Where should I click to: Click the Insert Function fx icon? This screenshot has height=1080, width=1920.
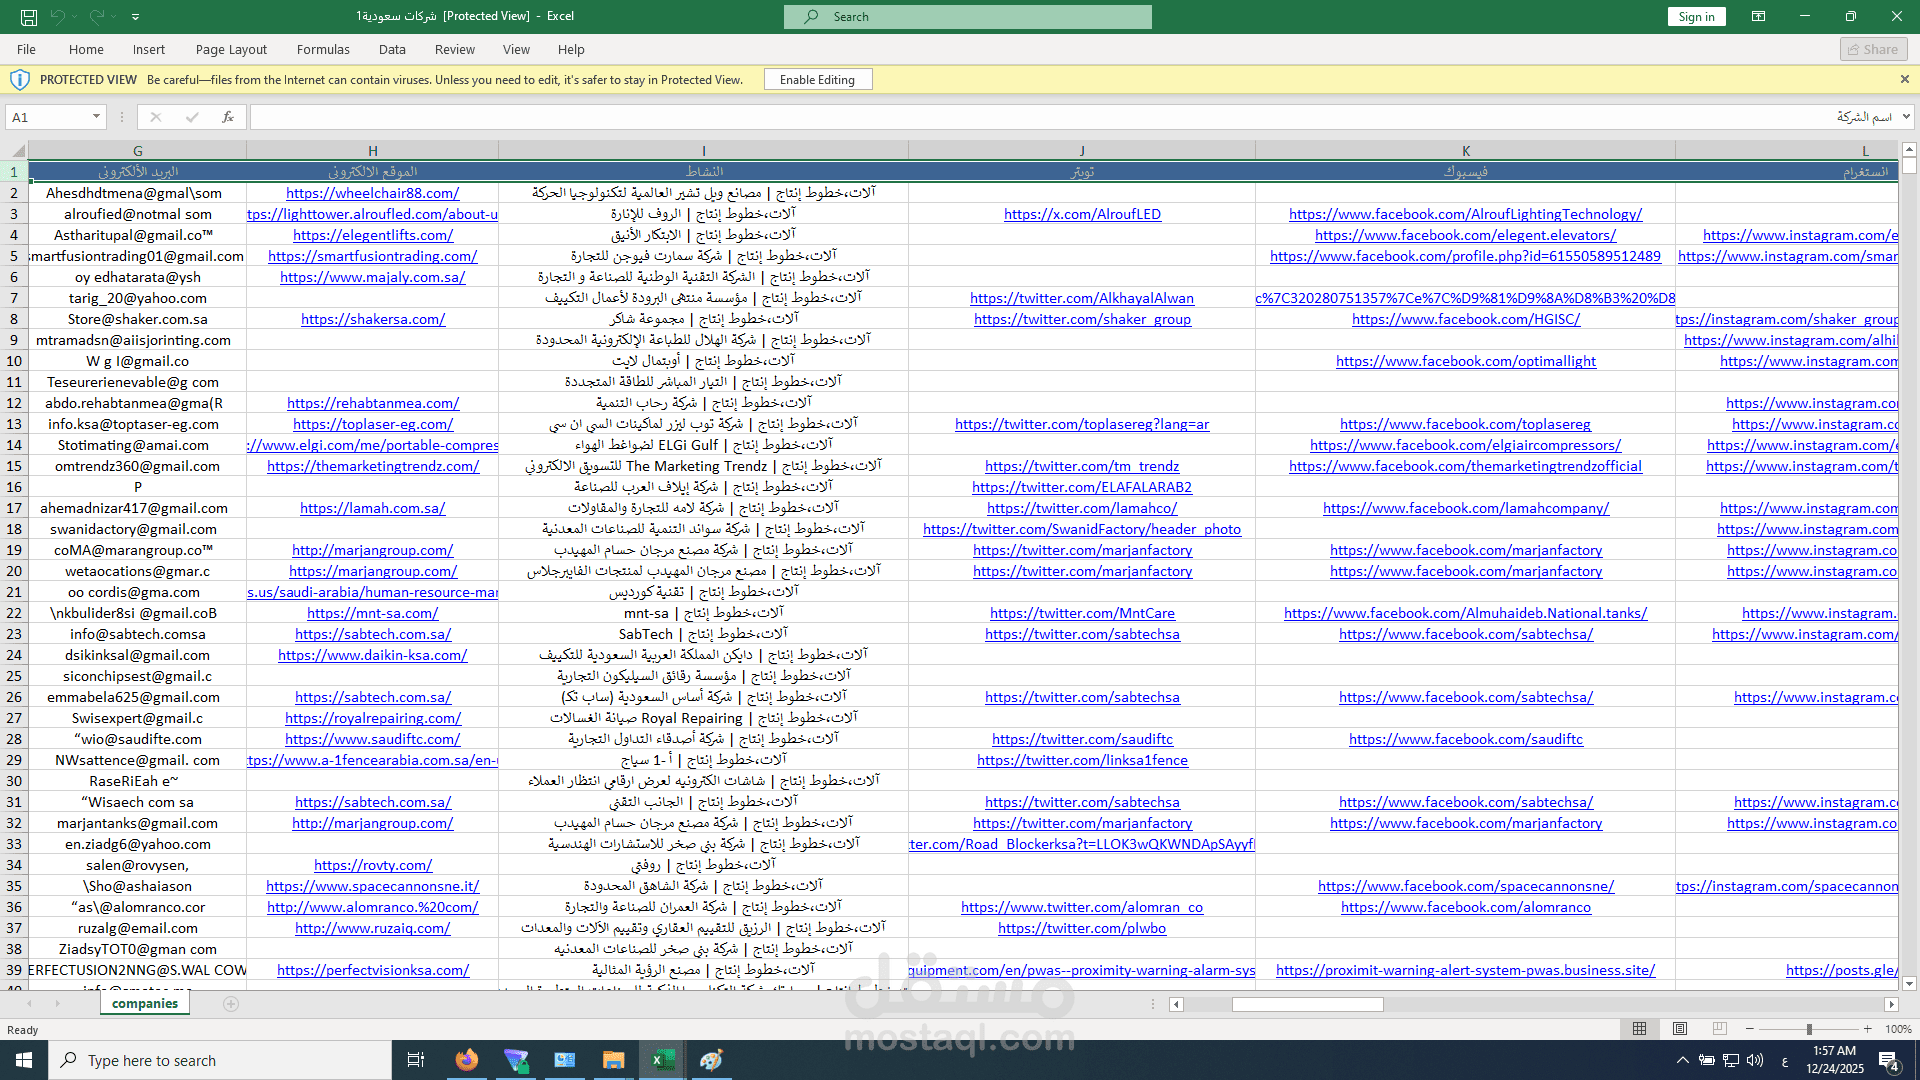(x=228, y=117)
